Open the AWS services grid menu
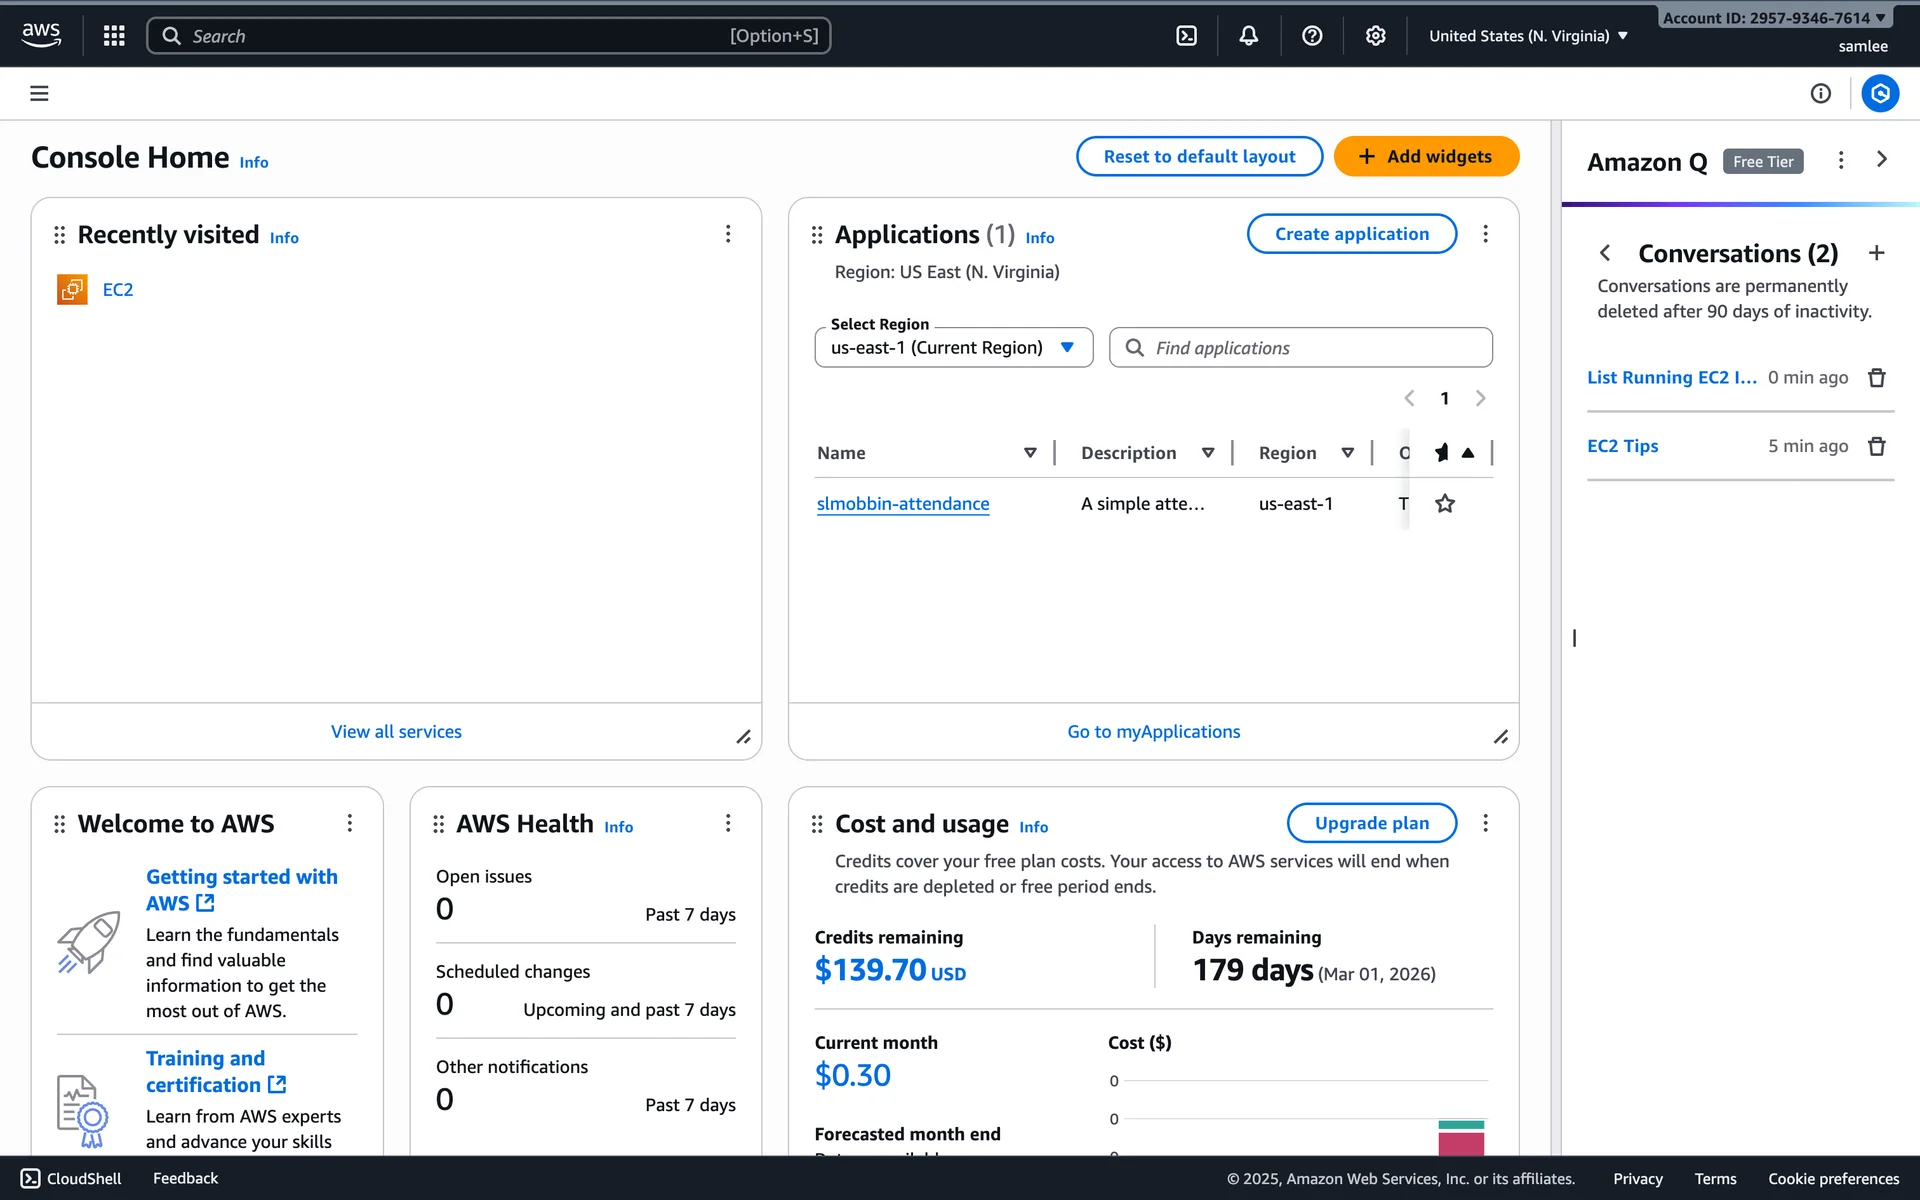 pyautogui.click(x=114, y=36)
